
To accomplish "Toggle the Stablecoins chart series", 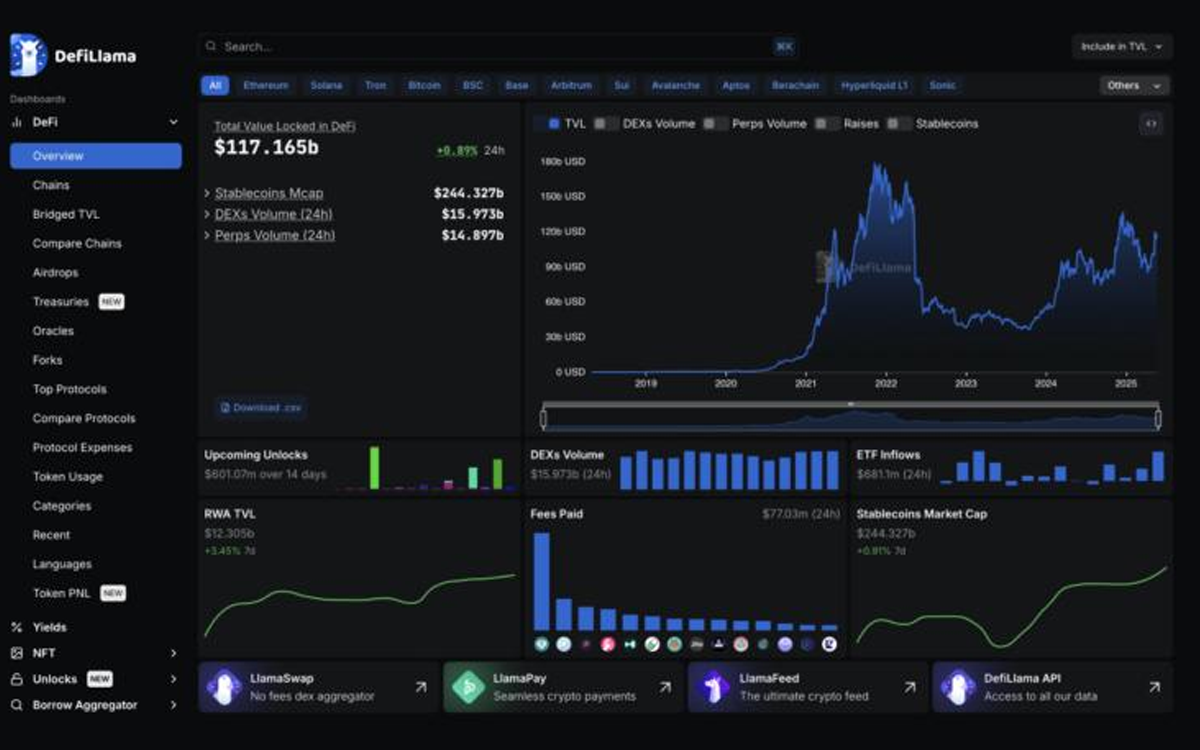I will coord(900,124).
